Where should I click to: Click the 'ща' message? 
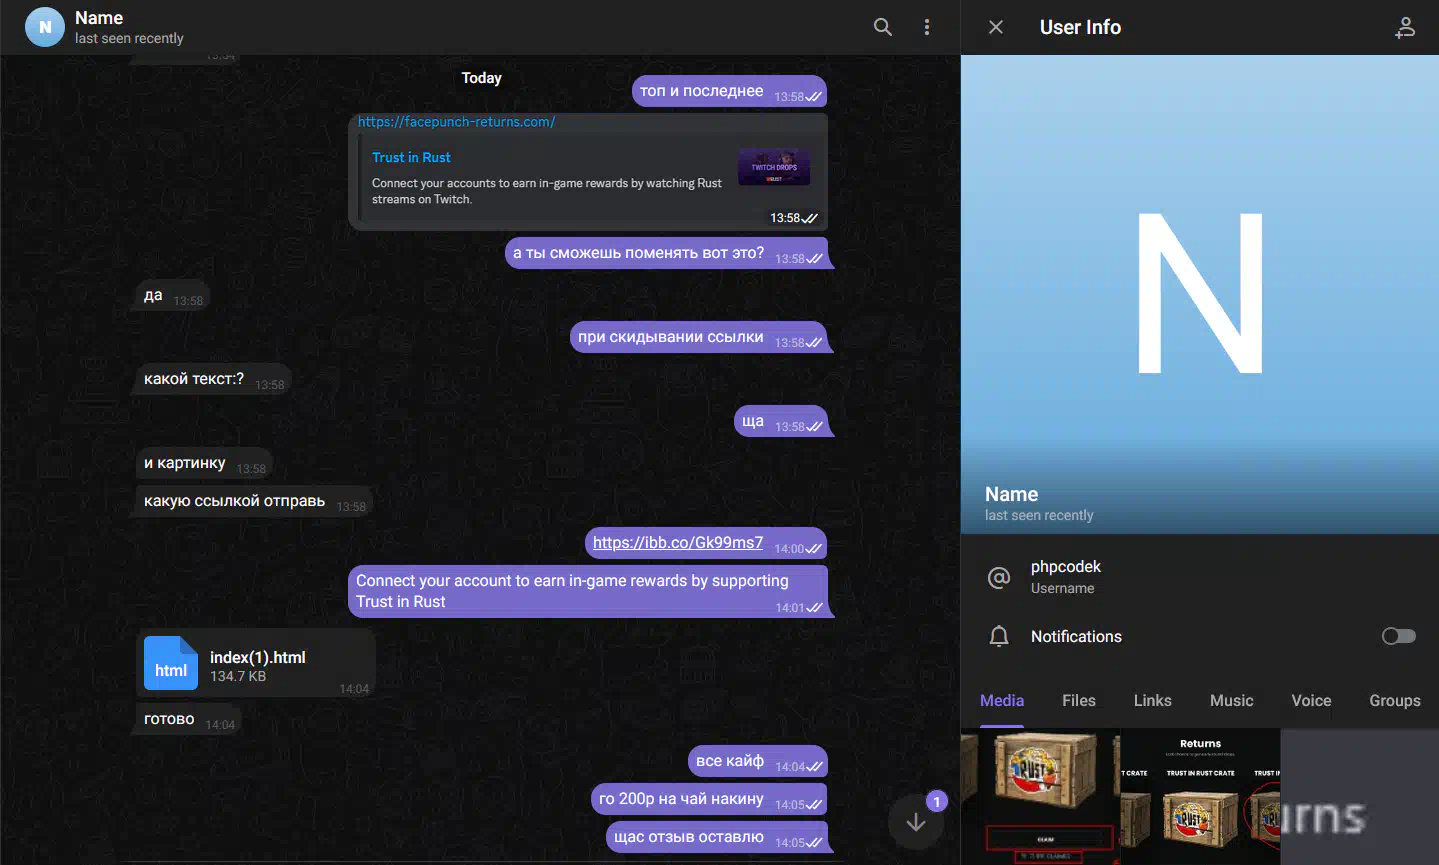[x=781, y=421]
